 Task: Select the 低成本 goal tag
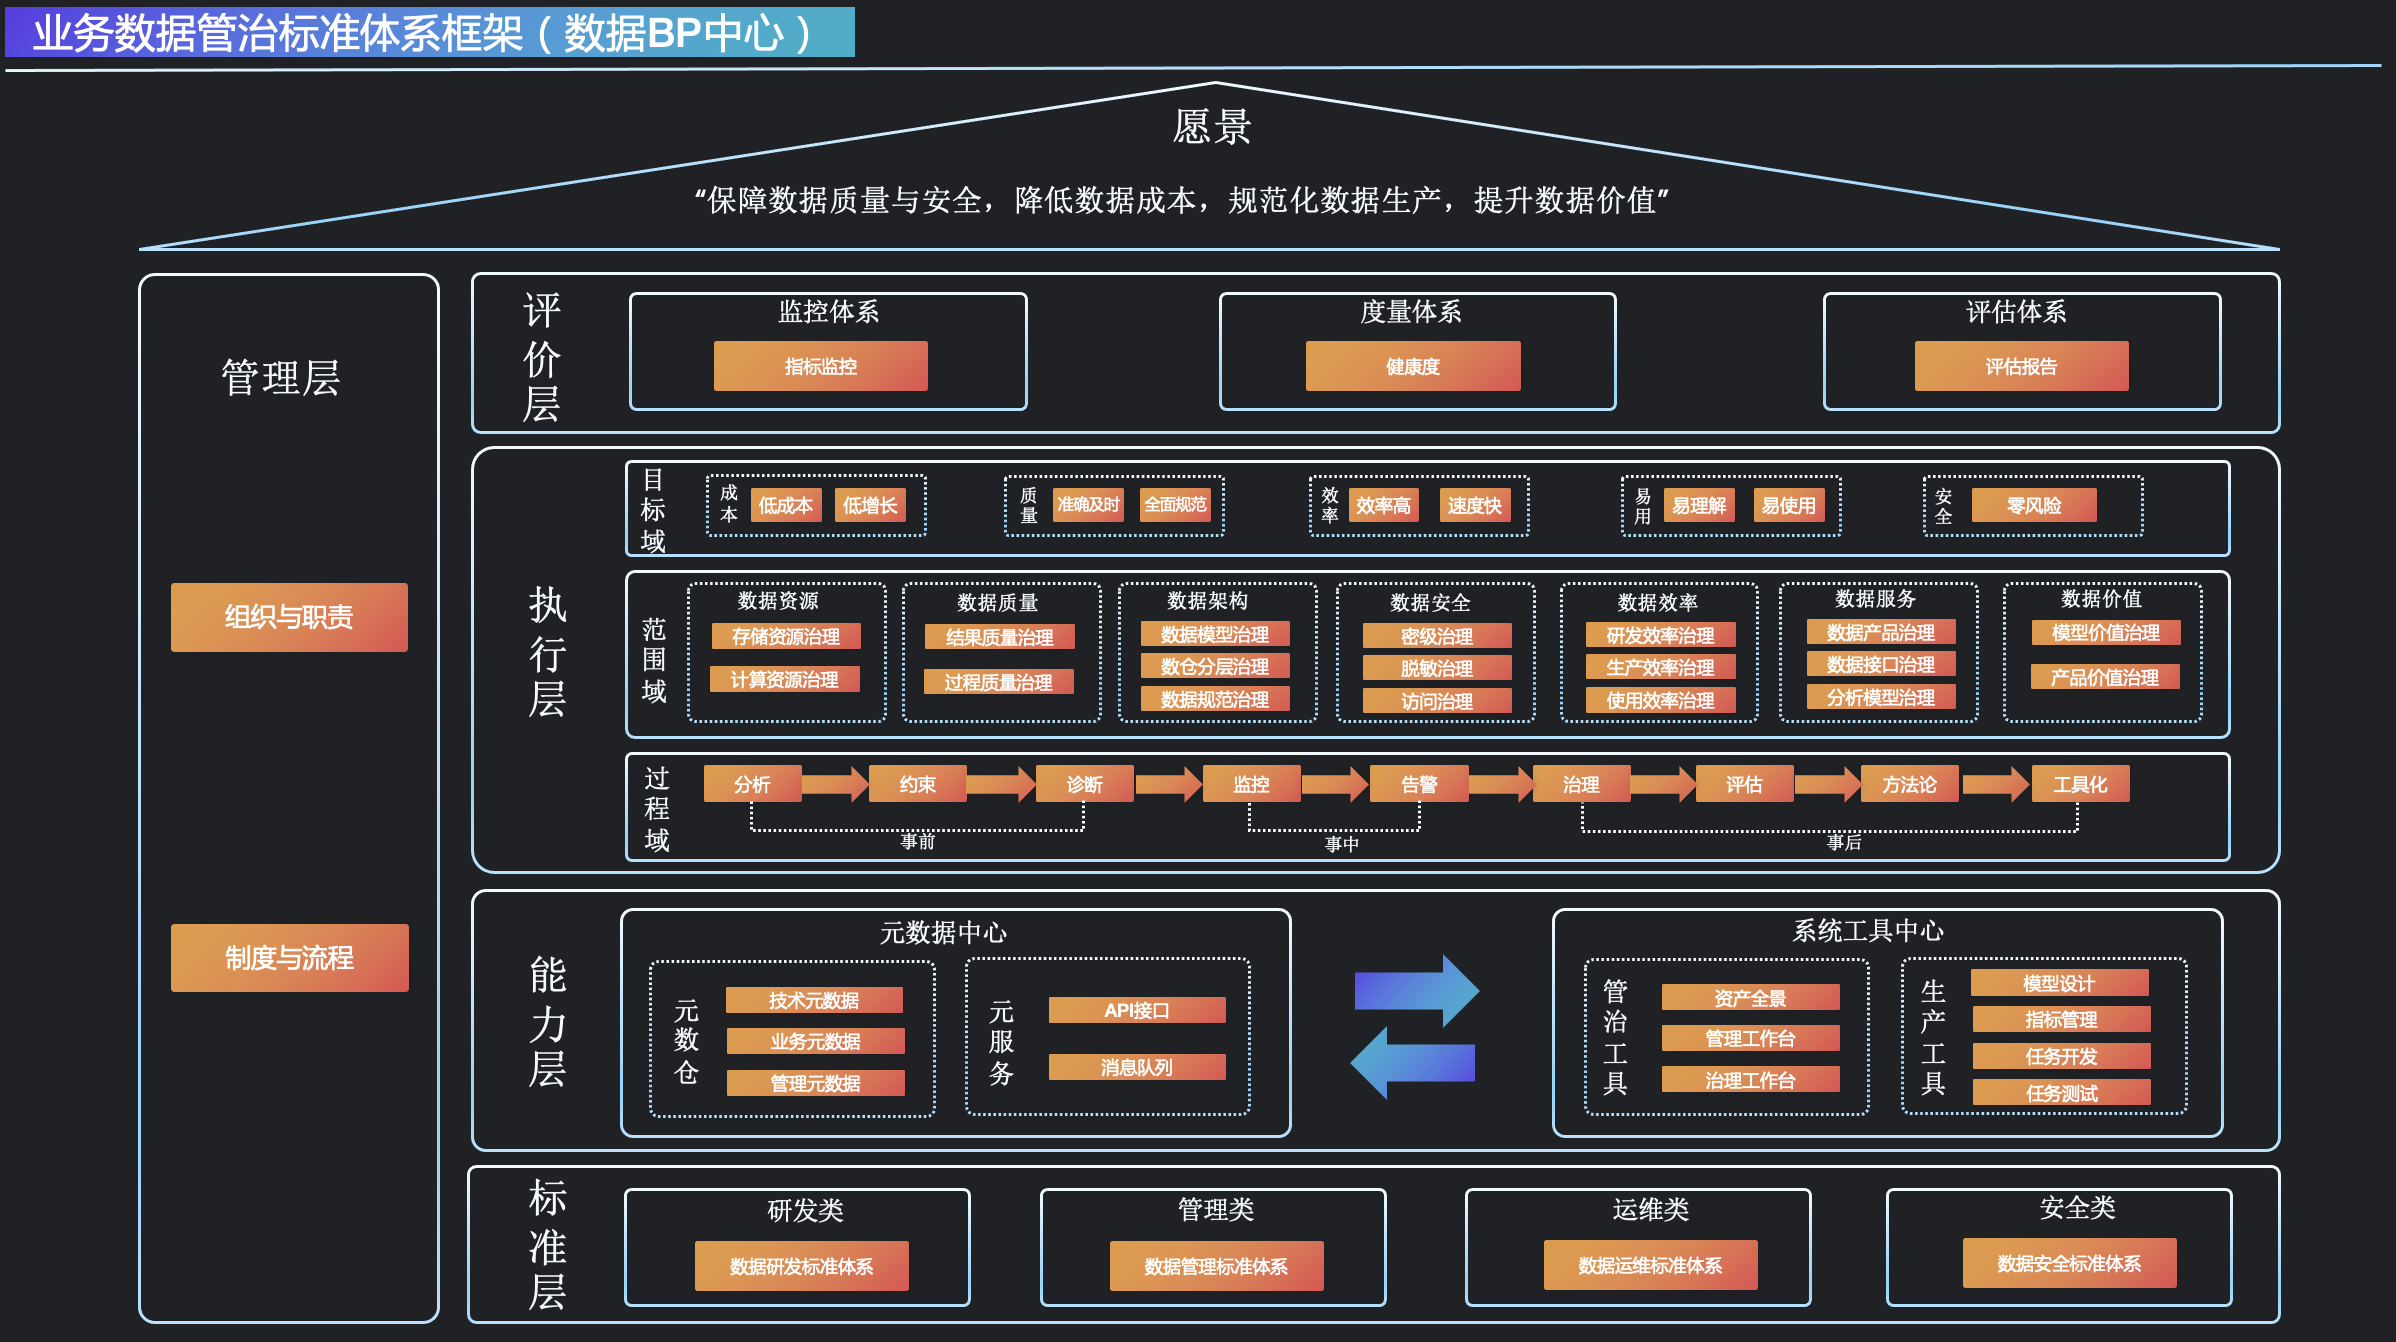point(785,505)
